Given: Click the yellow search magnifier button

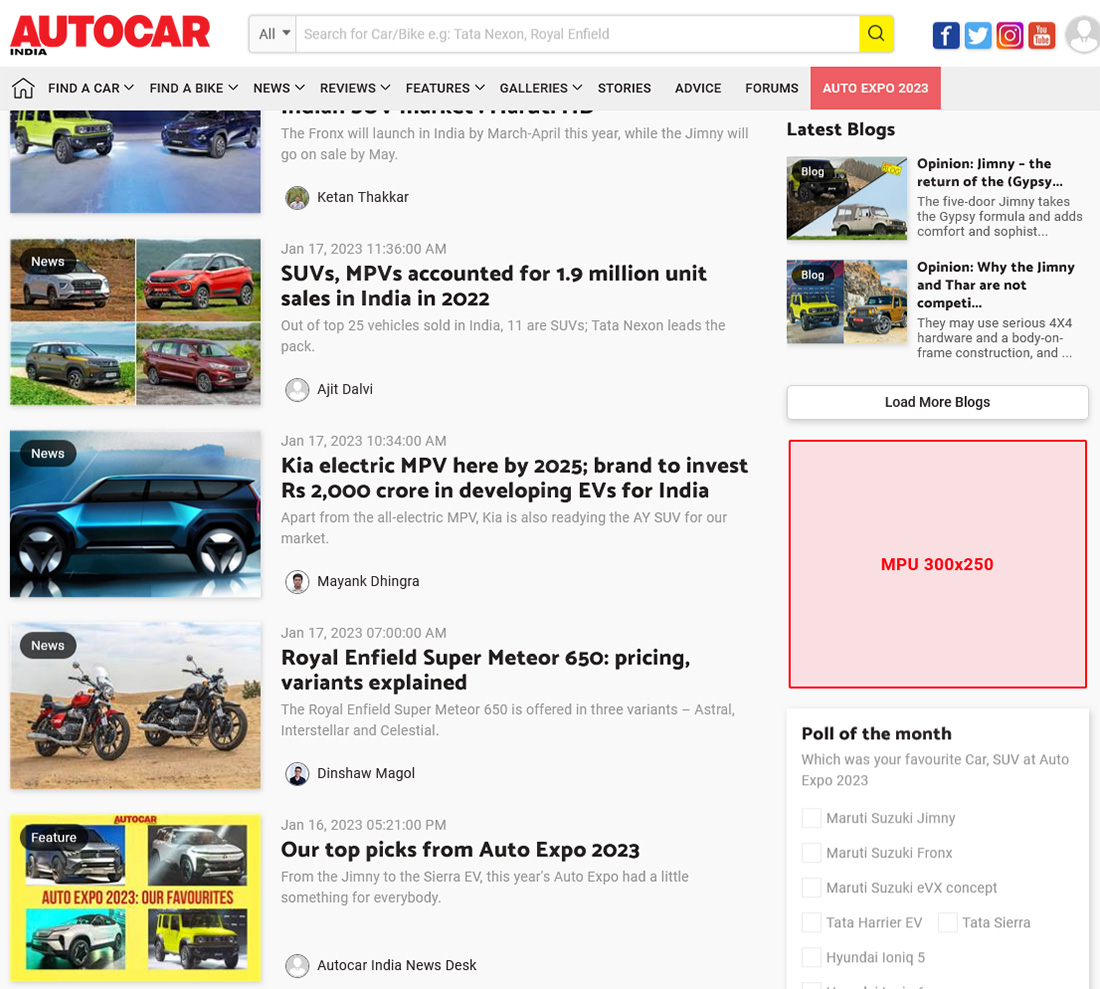Looking at the screenshot, I should point(876,34).
